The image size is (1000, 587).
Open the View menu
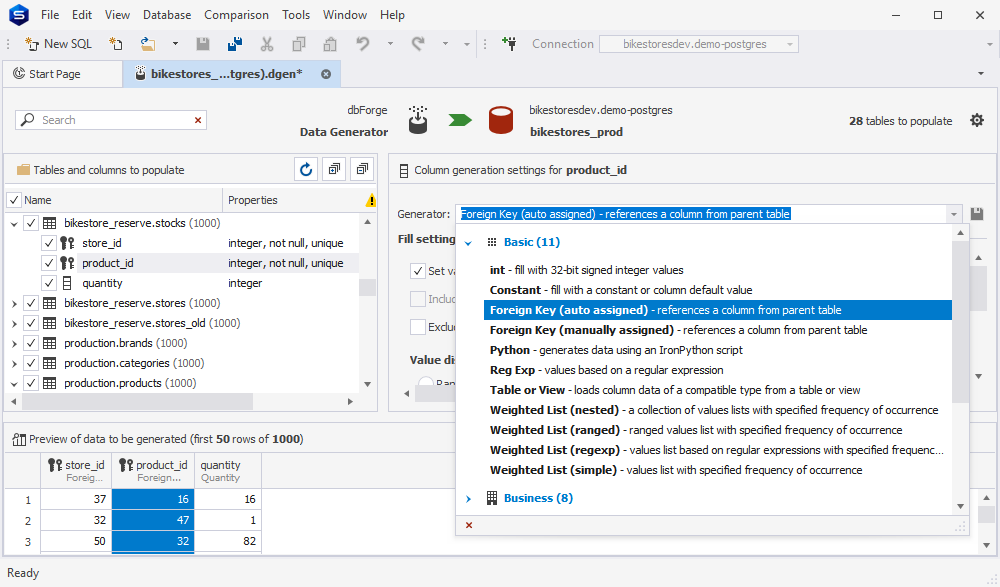tap(117, 15)
